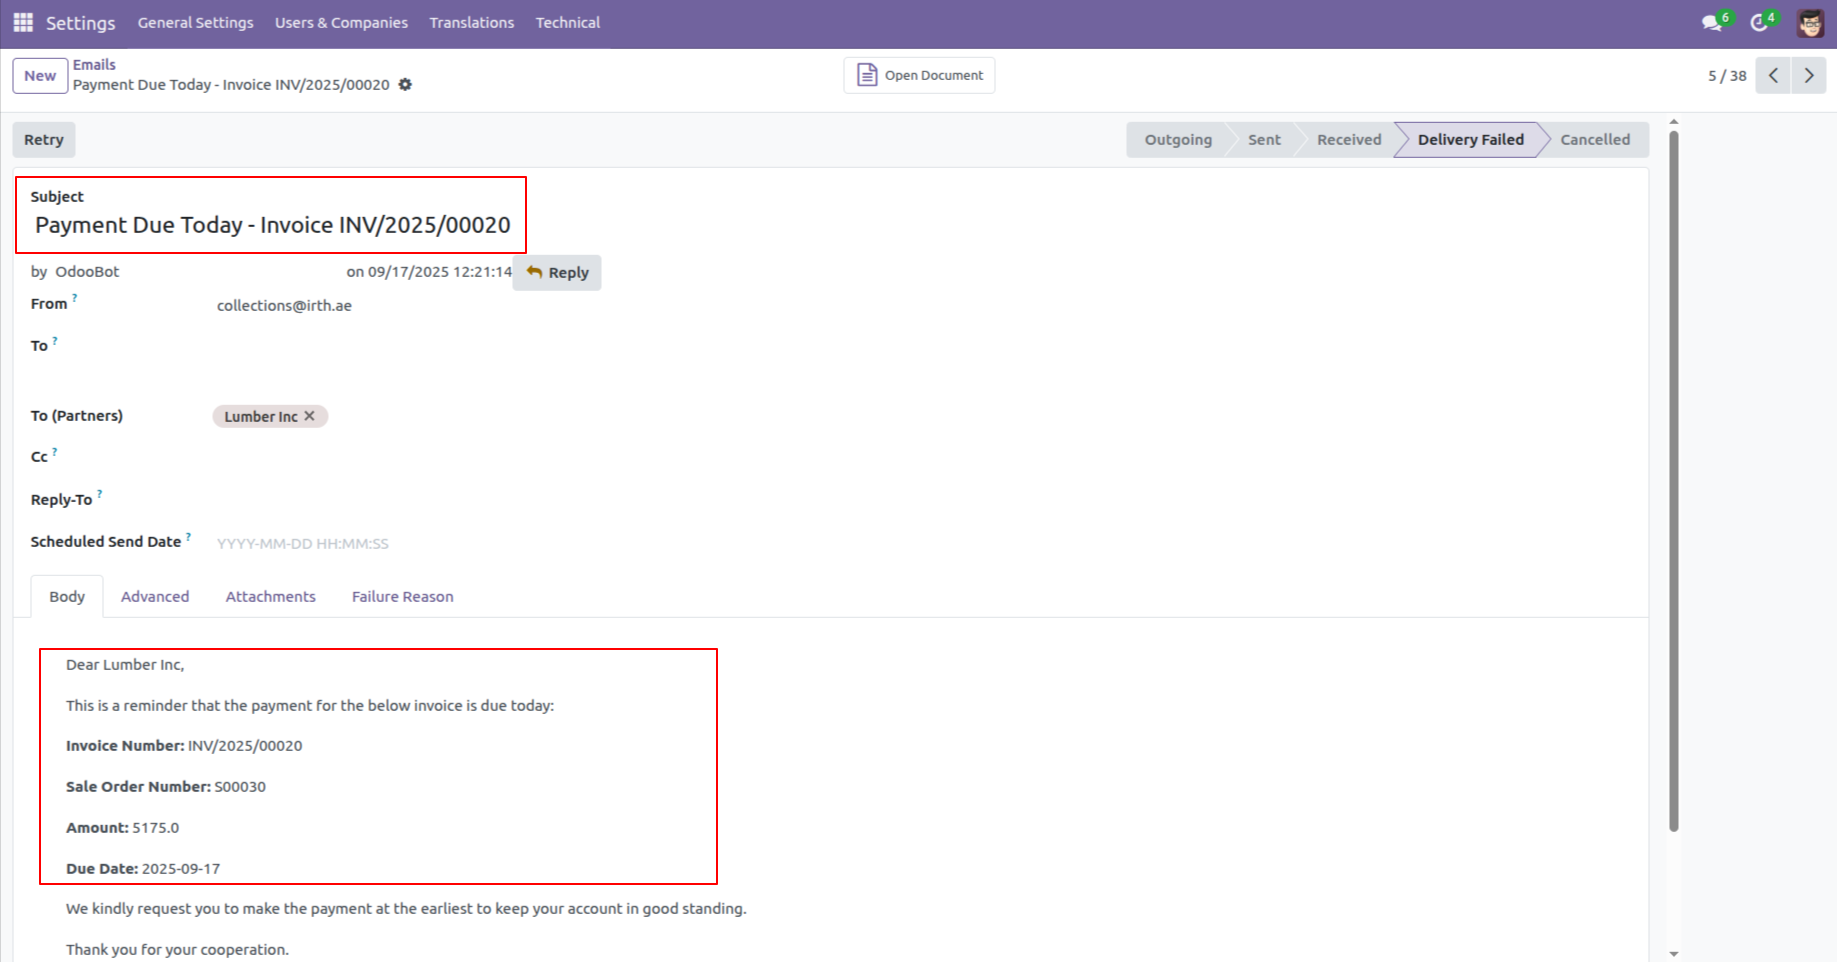Open the record actions gear menu
The height and width of the screenshot is (962, 1837).
[x=405, y=85]
